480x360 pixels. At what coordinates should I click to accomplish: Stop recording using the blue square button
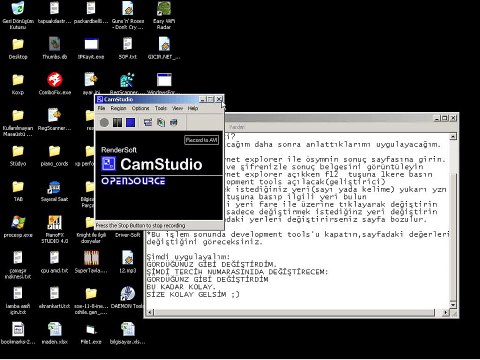point(130,123)
